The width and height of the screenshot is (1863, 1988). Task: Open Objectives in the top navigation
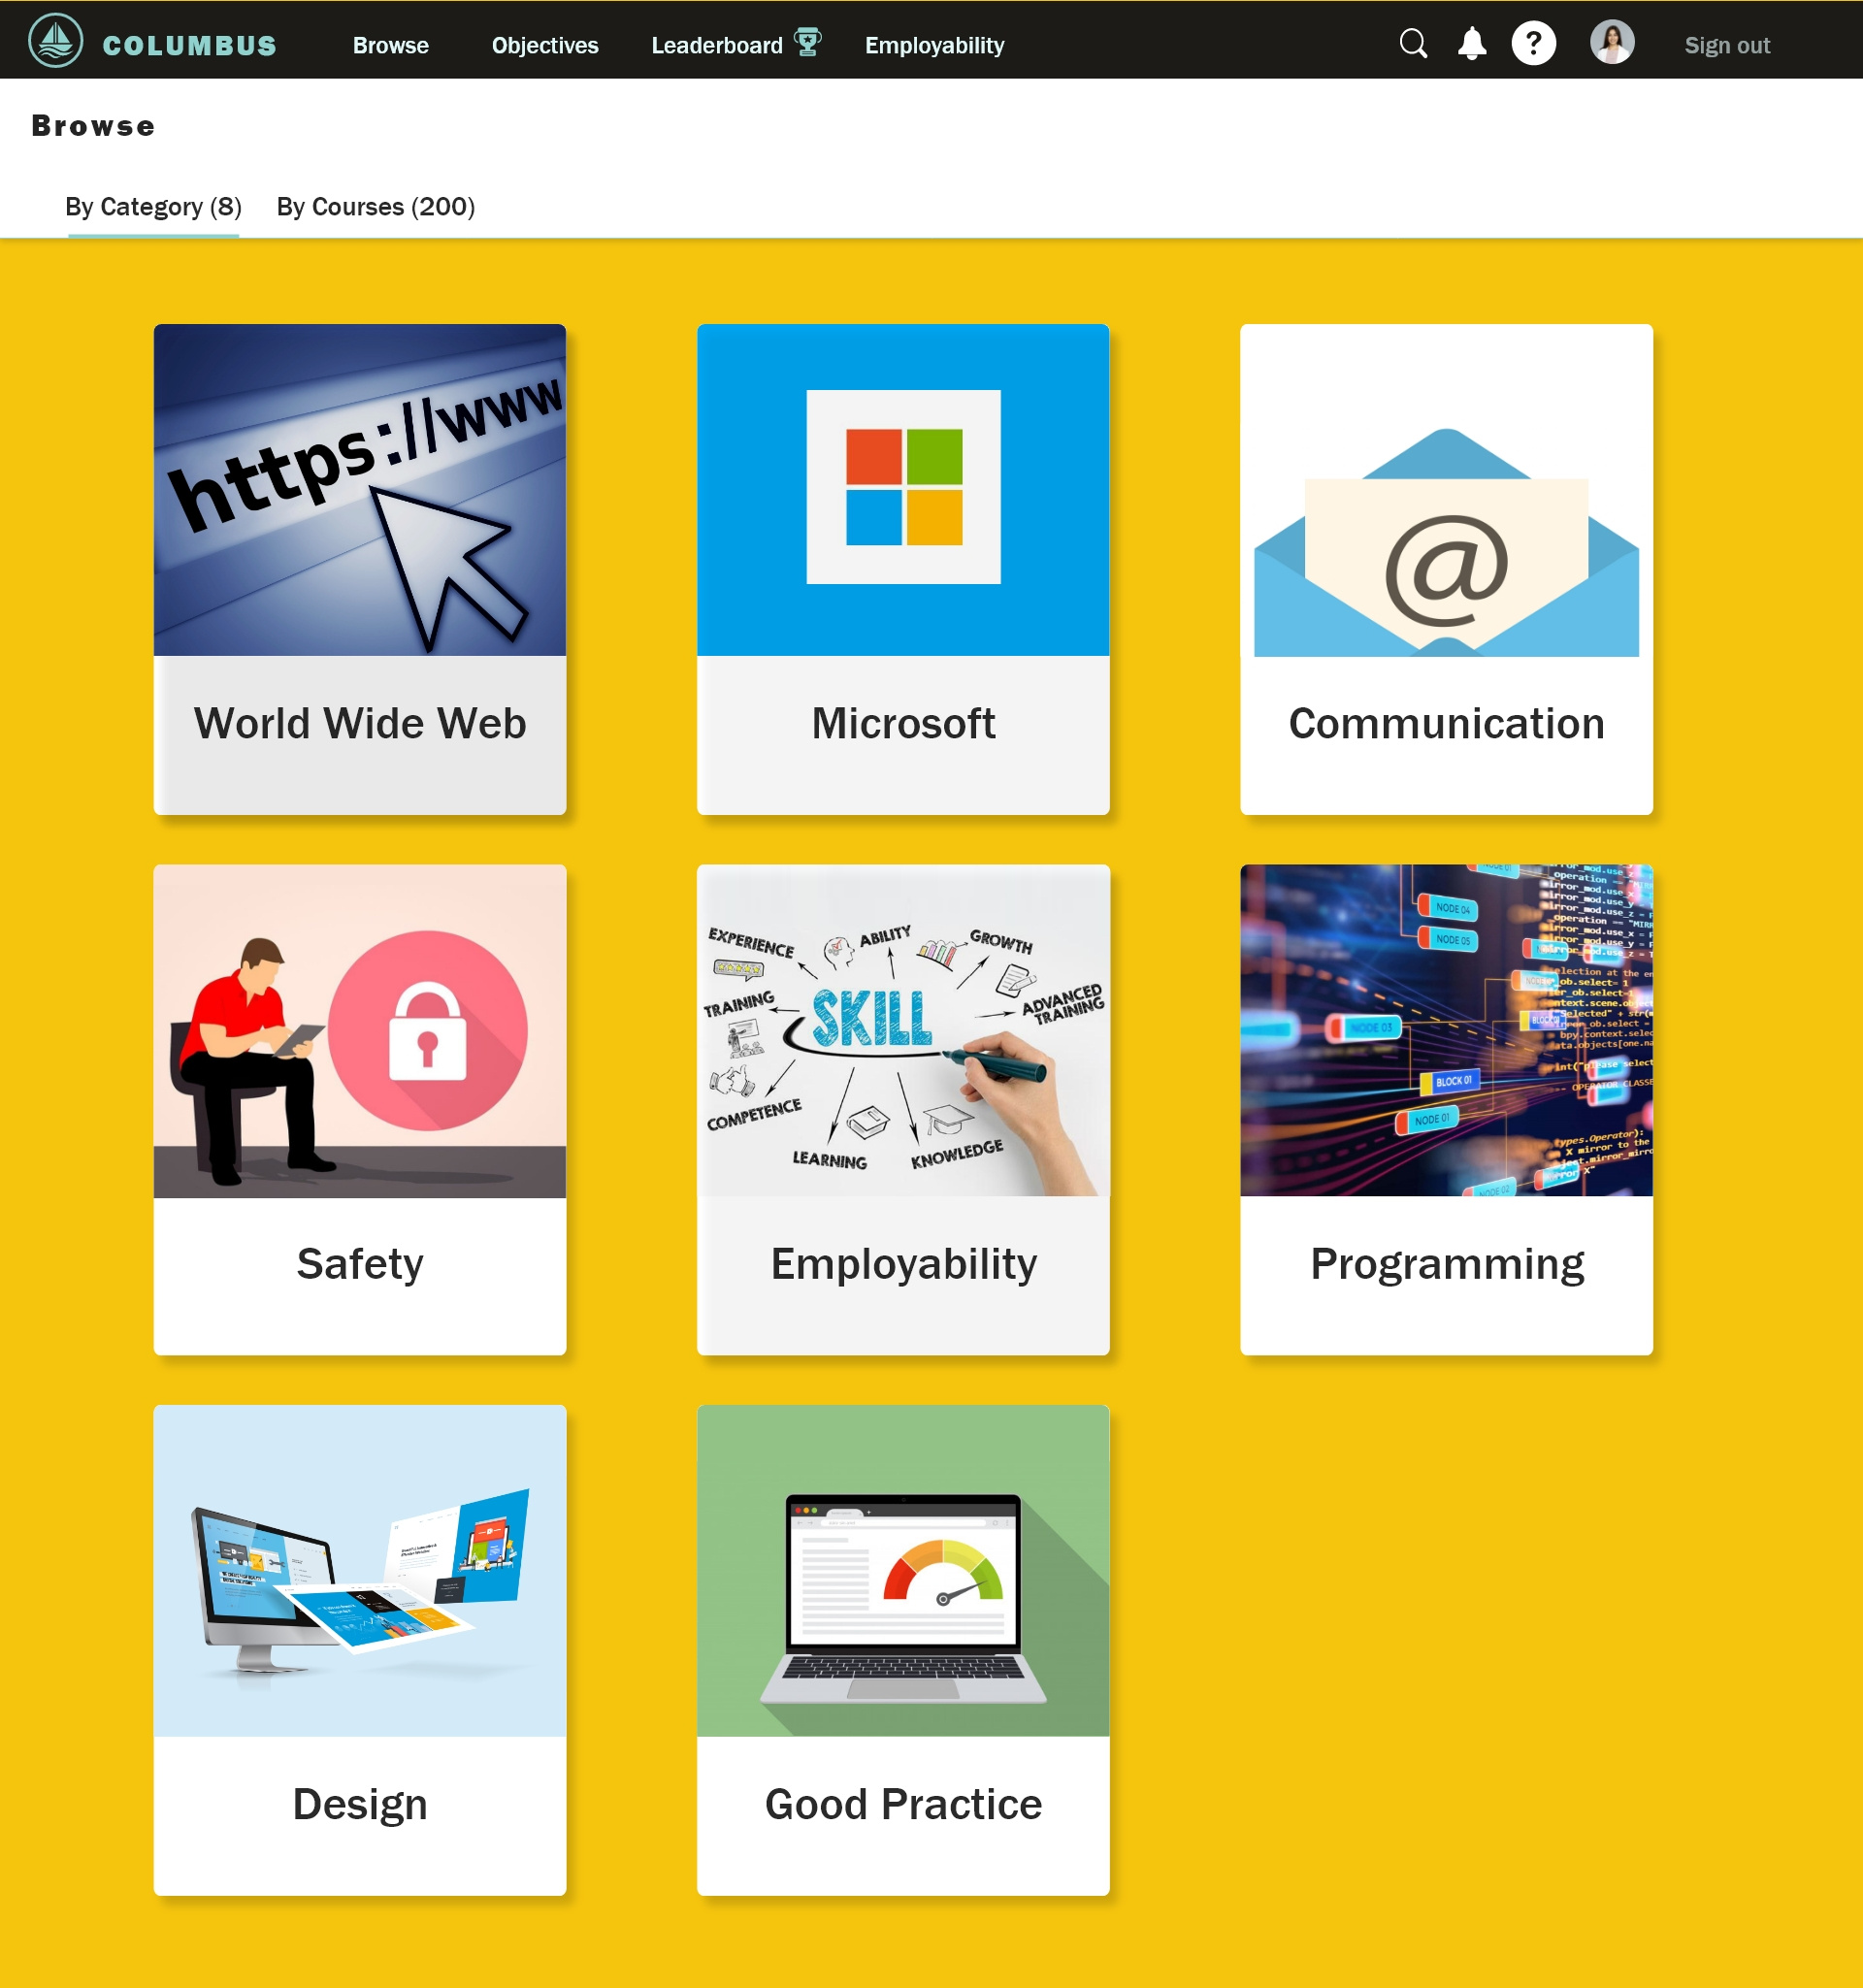pos(544,46)
